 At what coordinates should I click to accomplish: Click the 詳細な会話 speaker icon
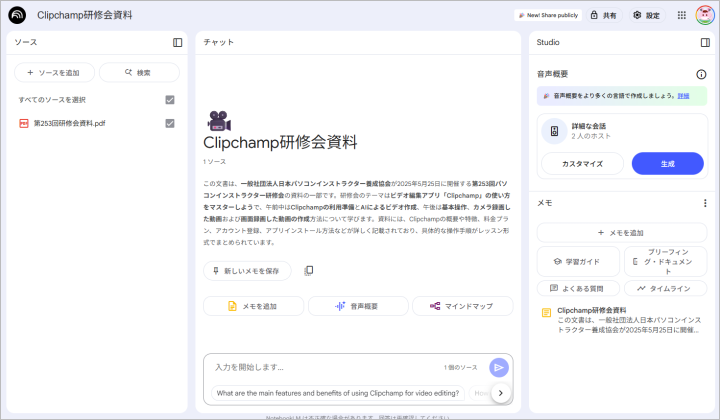[x=554, y=131]
